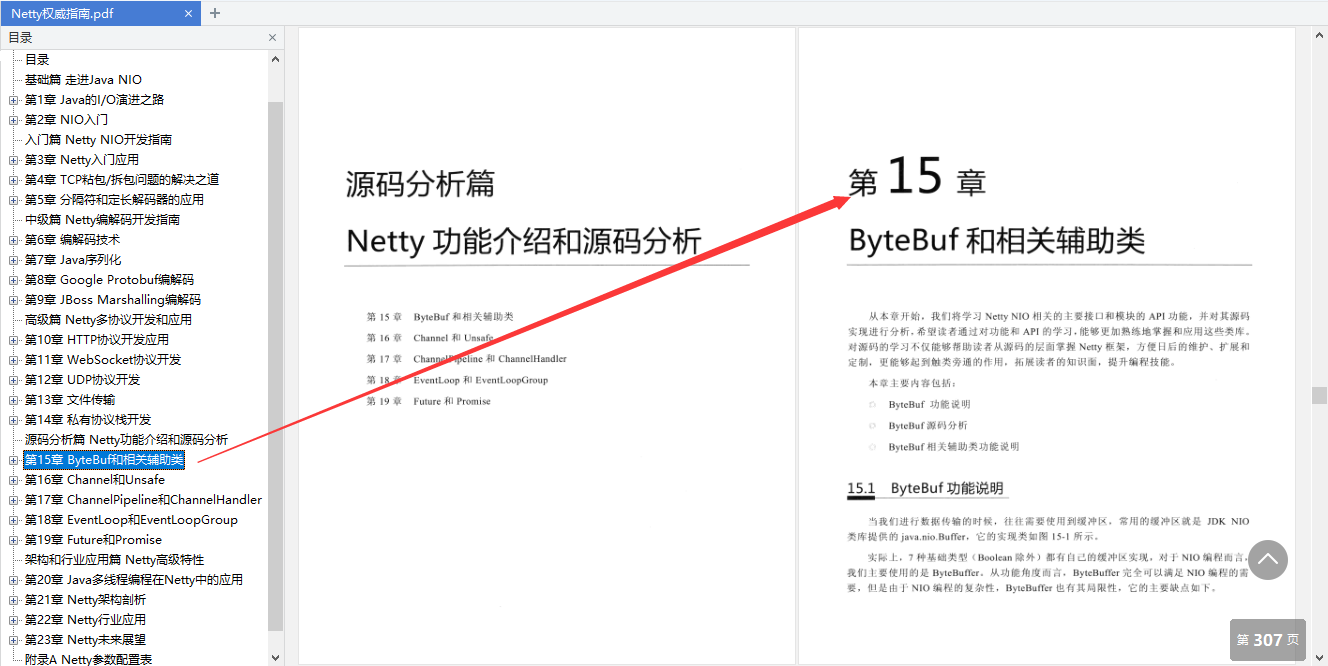
Task: Close the Netty权威指南.pdf tab
Action: click(x=188, y=13)
